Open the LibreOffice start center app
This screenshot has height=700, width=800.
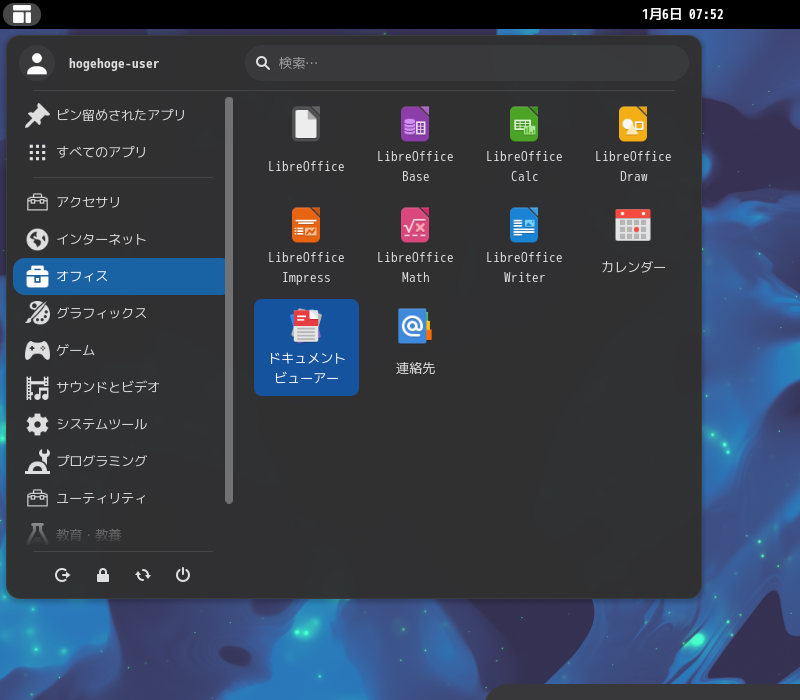click(306, 142)
